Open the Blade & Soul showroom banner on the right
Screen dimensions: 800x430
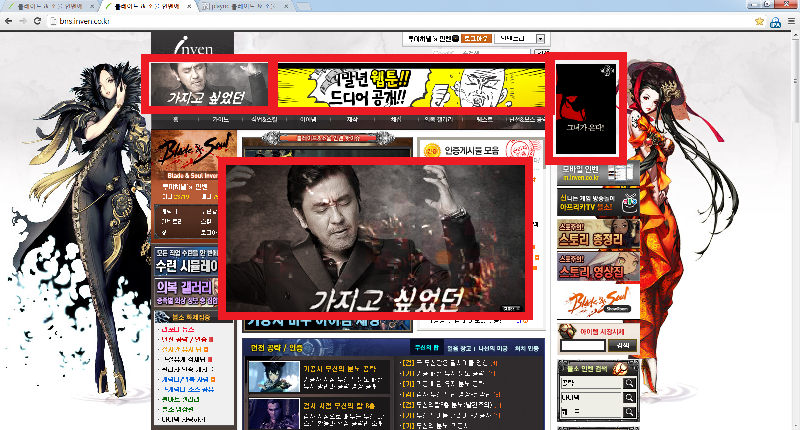pyautogui.click(x=598, y=302)
